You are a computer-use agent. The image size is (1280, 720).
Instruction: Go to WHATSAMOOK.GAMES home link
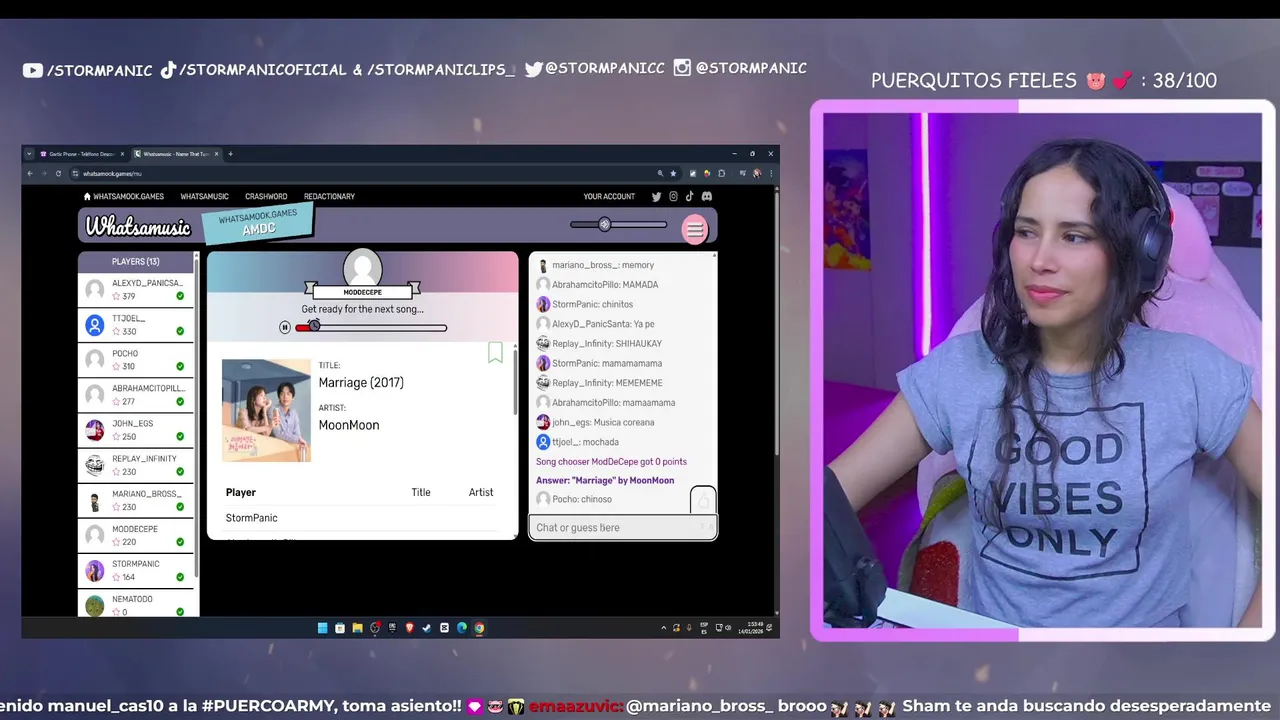tap(124, 196)
